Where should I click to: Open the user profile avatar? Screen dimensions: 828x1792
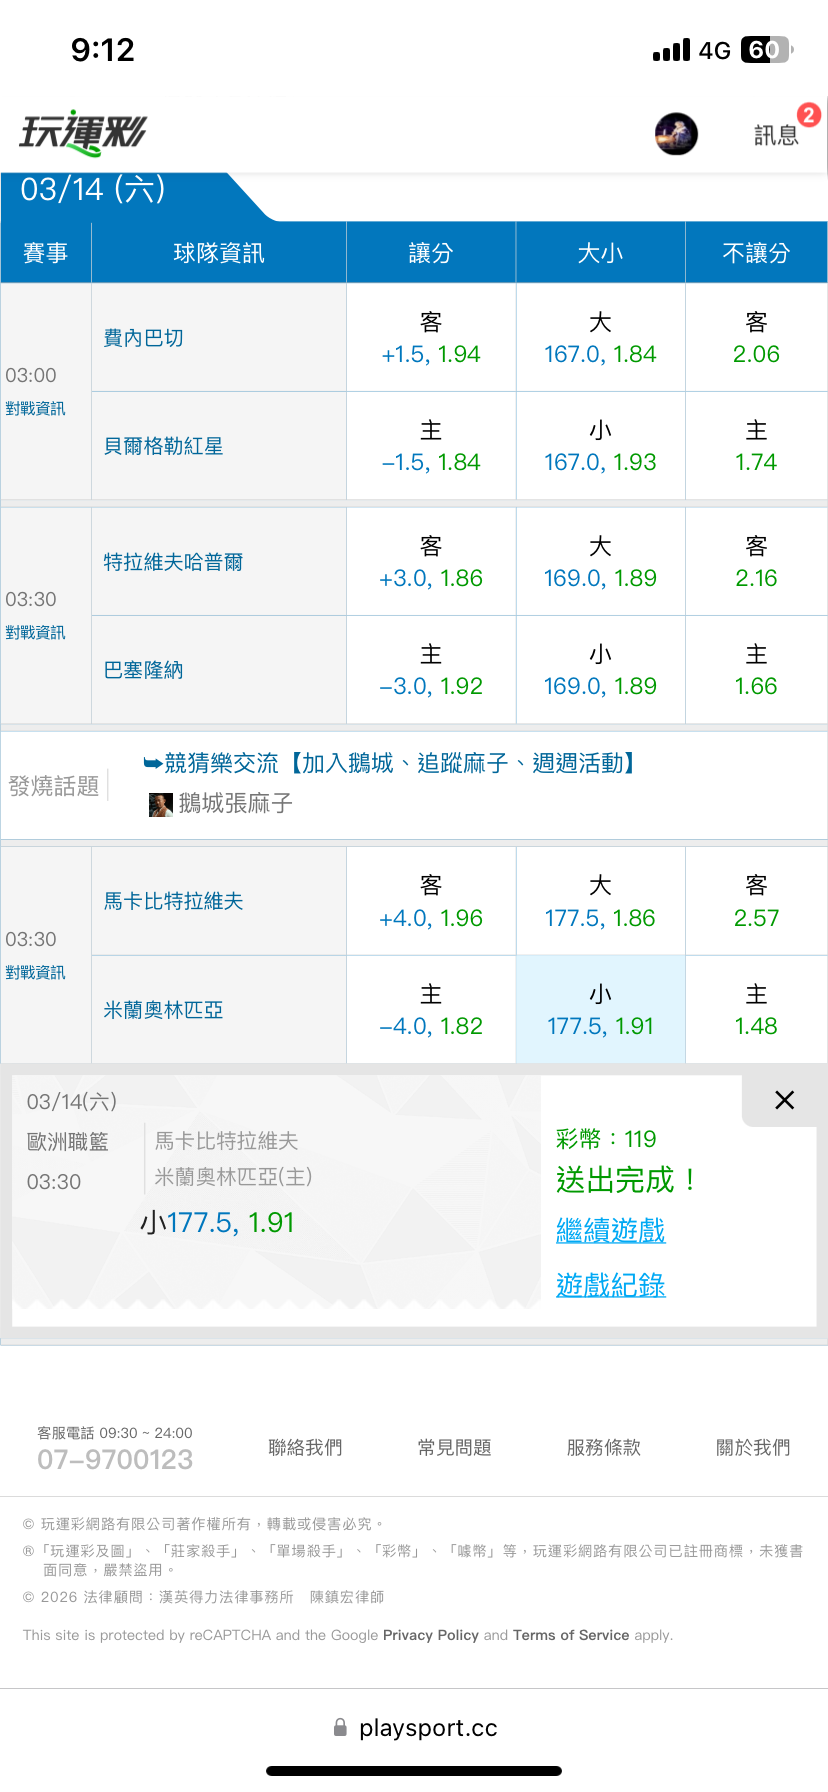tap(676, 134)
